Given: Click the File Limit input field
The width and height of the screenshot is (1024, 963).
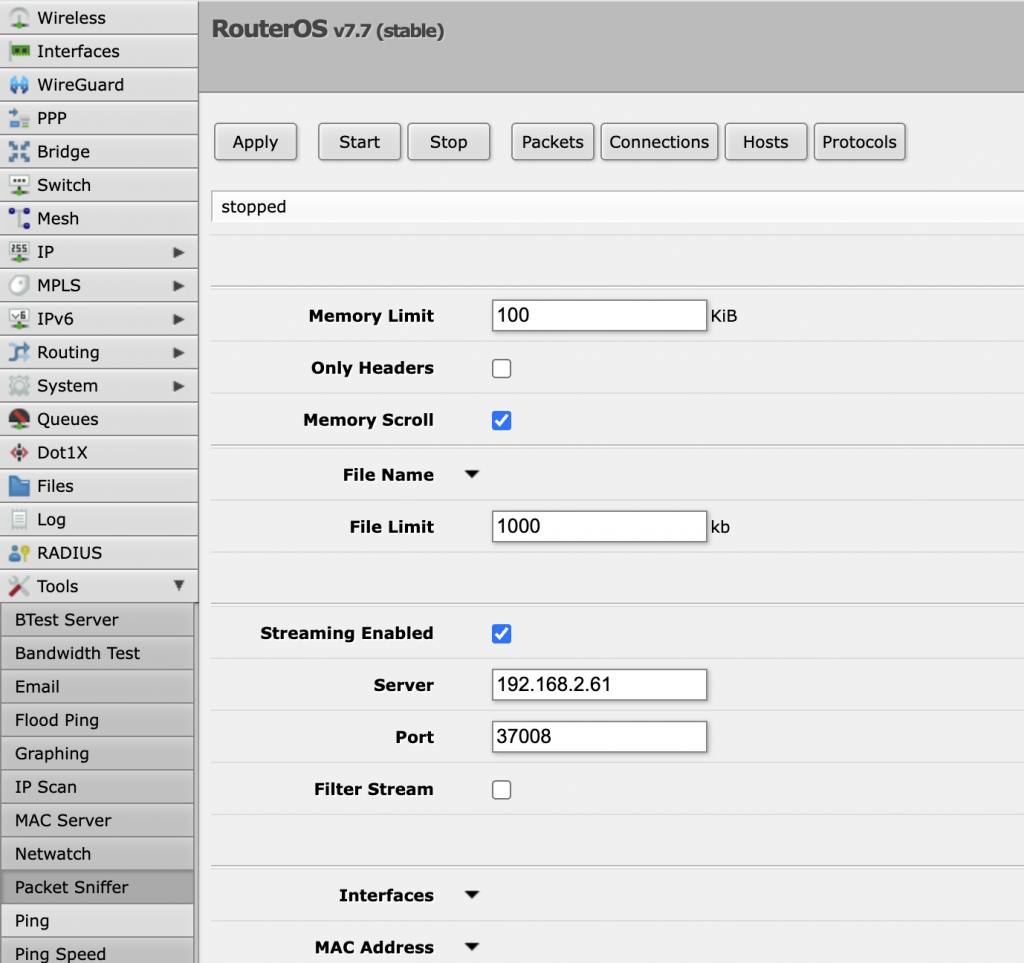Looking at the screenshot, I should pyautogui.click(x=599, y=526).
